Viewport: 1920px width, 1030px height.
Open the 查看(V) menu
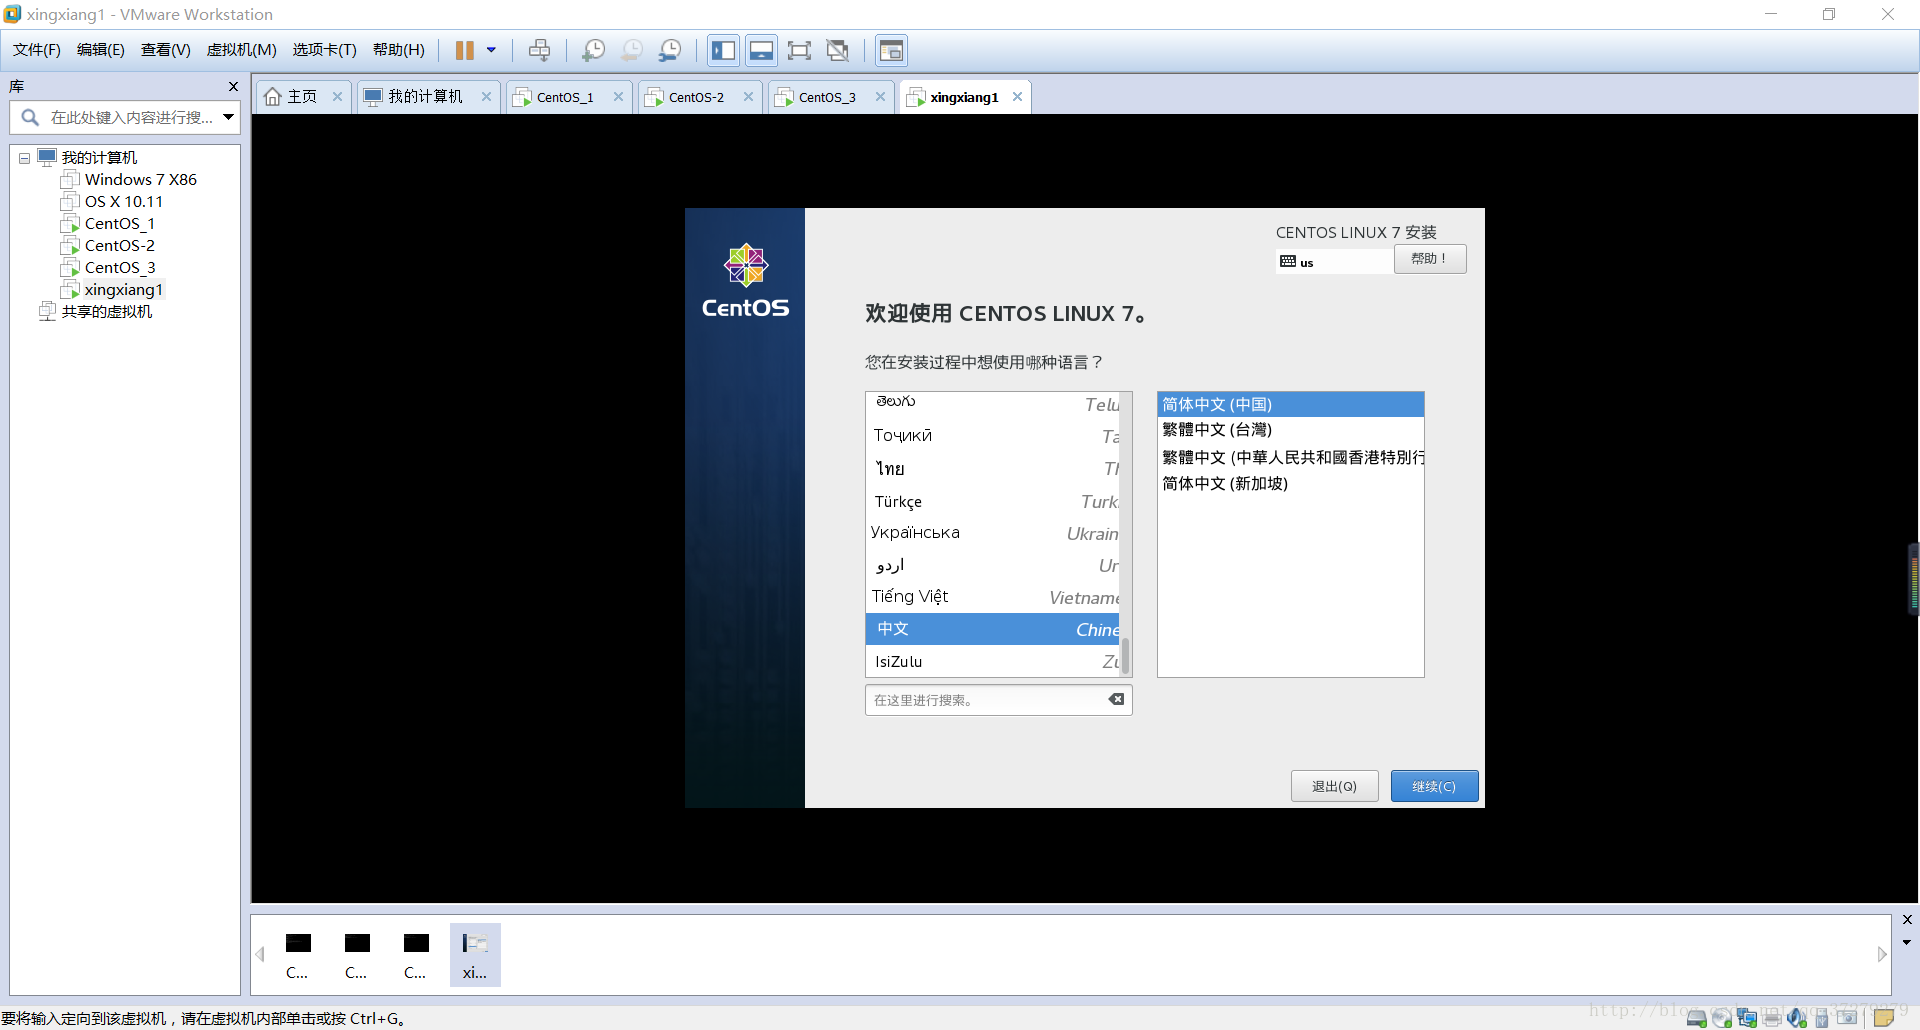tap(166, 50)
